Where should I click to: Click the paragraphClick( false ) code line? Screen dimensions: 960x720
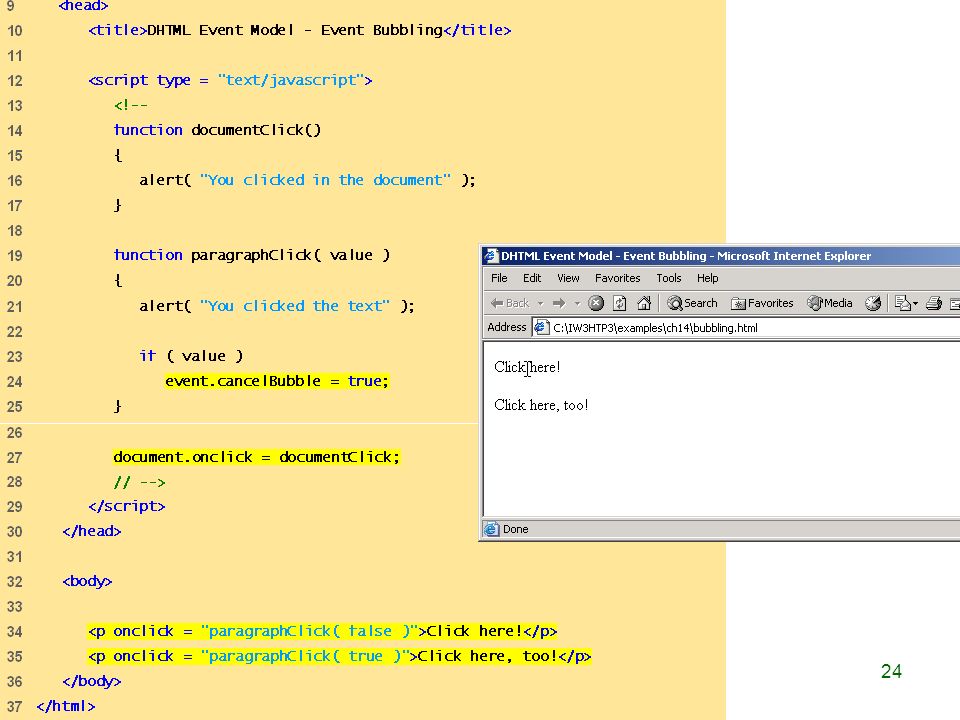point(322,631)
